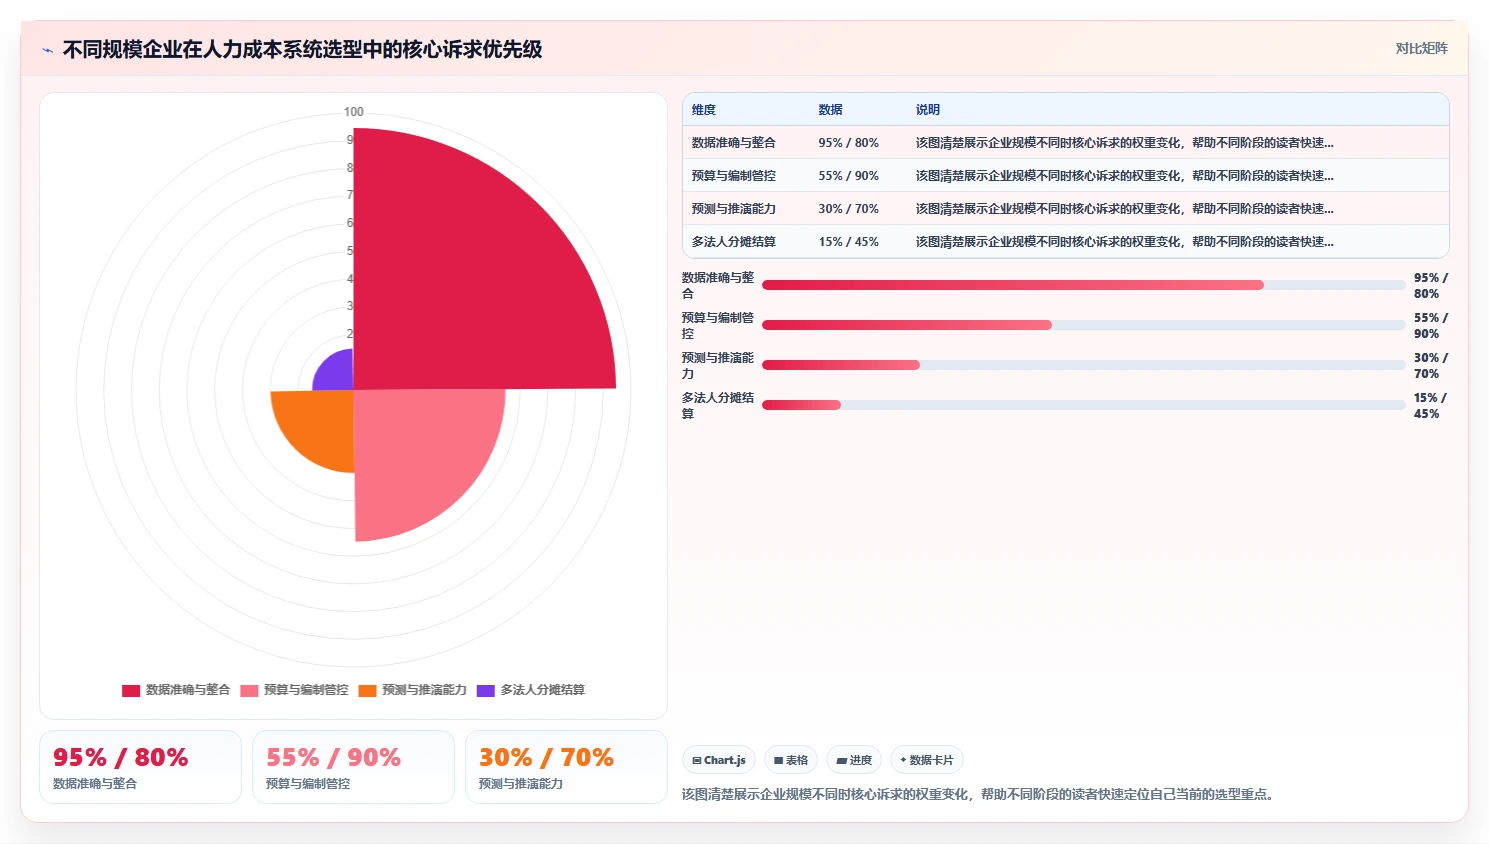Click the 30% / 70% table value
1489x844 pixels.
[848, 209]
